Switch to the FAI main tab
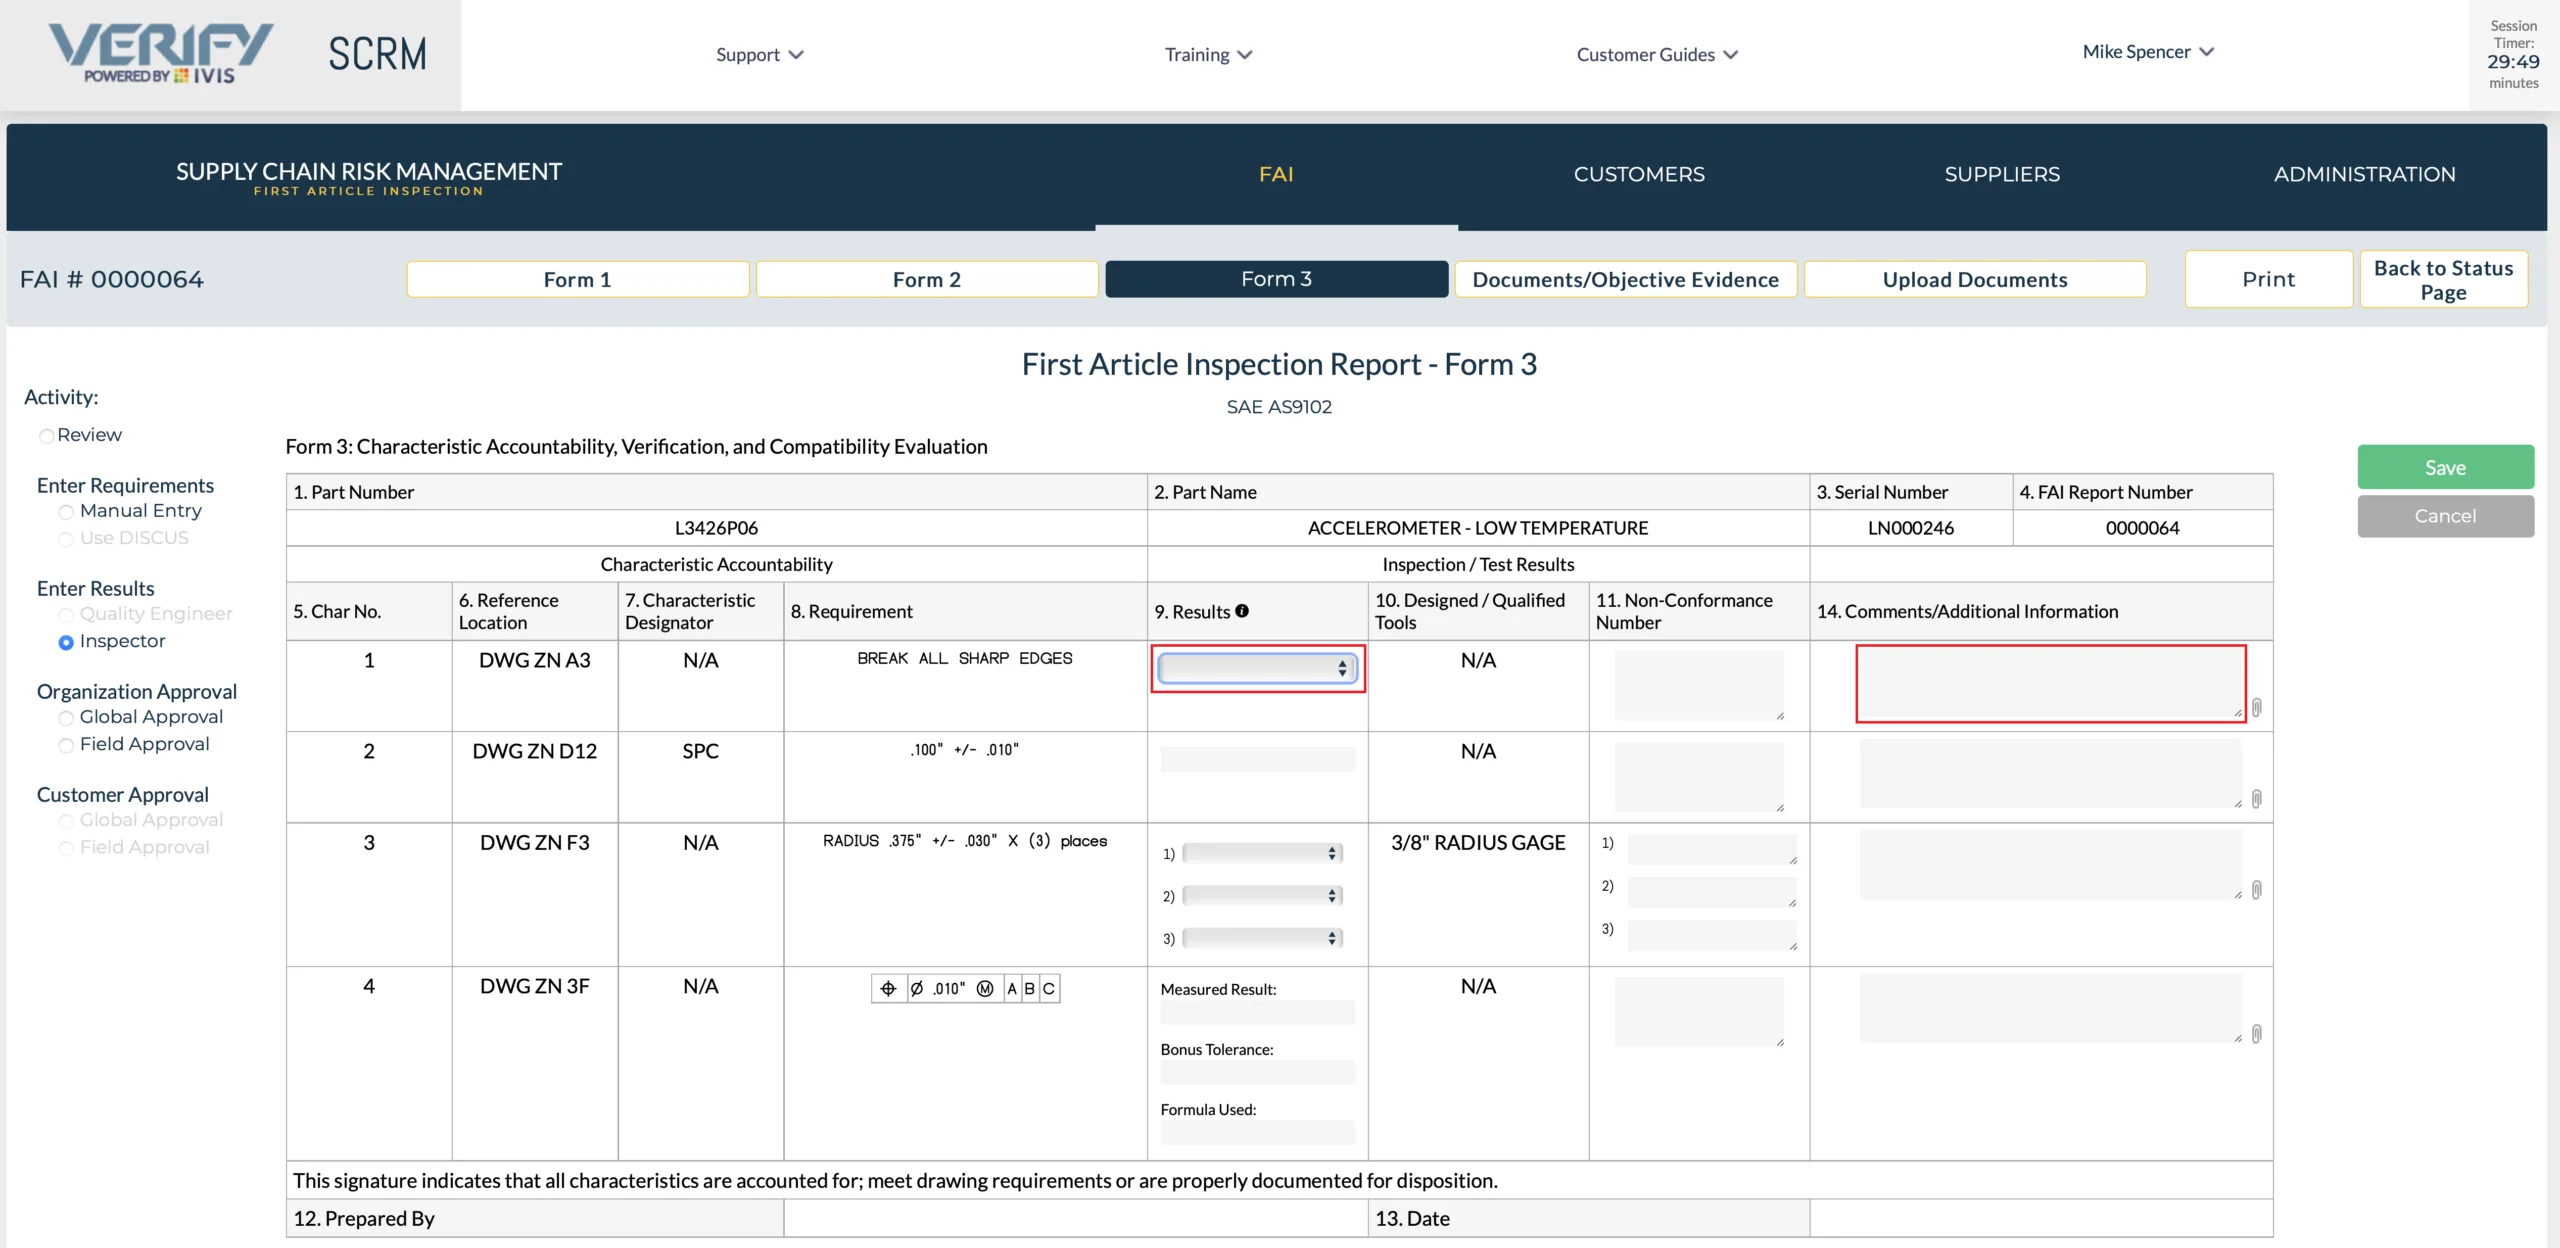 [1276, 174]
